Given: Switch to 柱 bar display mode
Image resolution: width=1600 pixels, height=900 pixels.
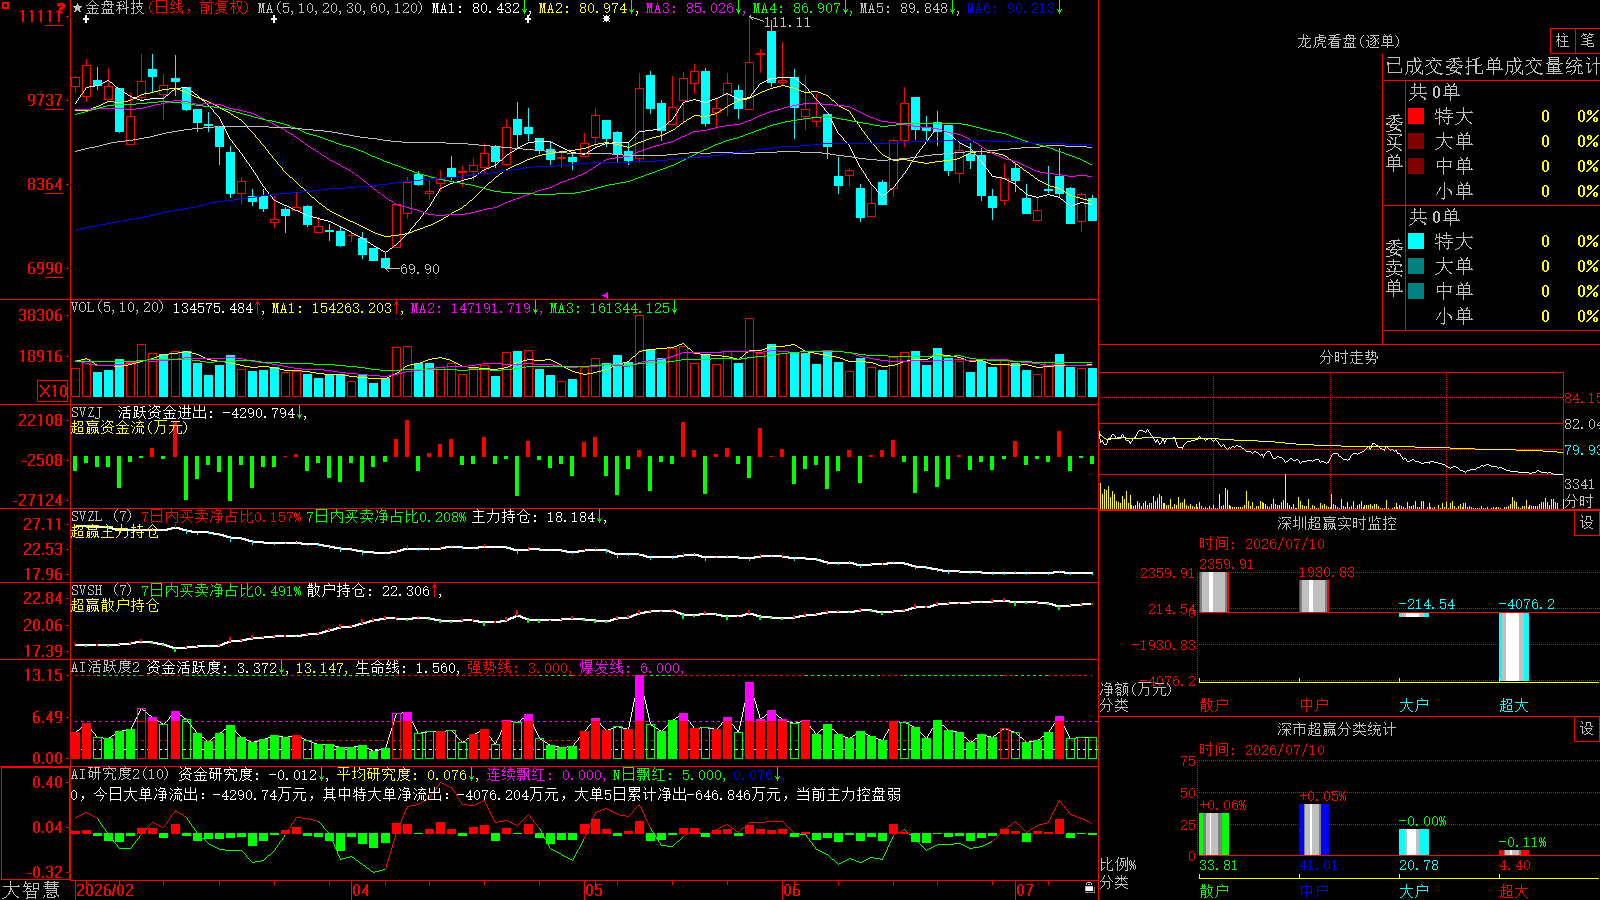Looking at the screenshot, I should tap(1562, 40).
